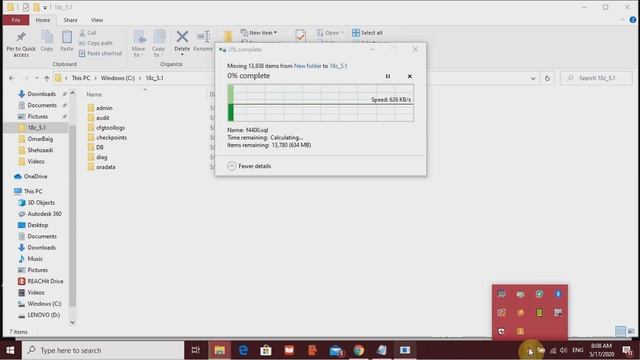
Task: Open the Windows Start menu
Action: click(x=10, y=350)
